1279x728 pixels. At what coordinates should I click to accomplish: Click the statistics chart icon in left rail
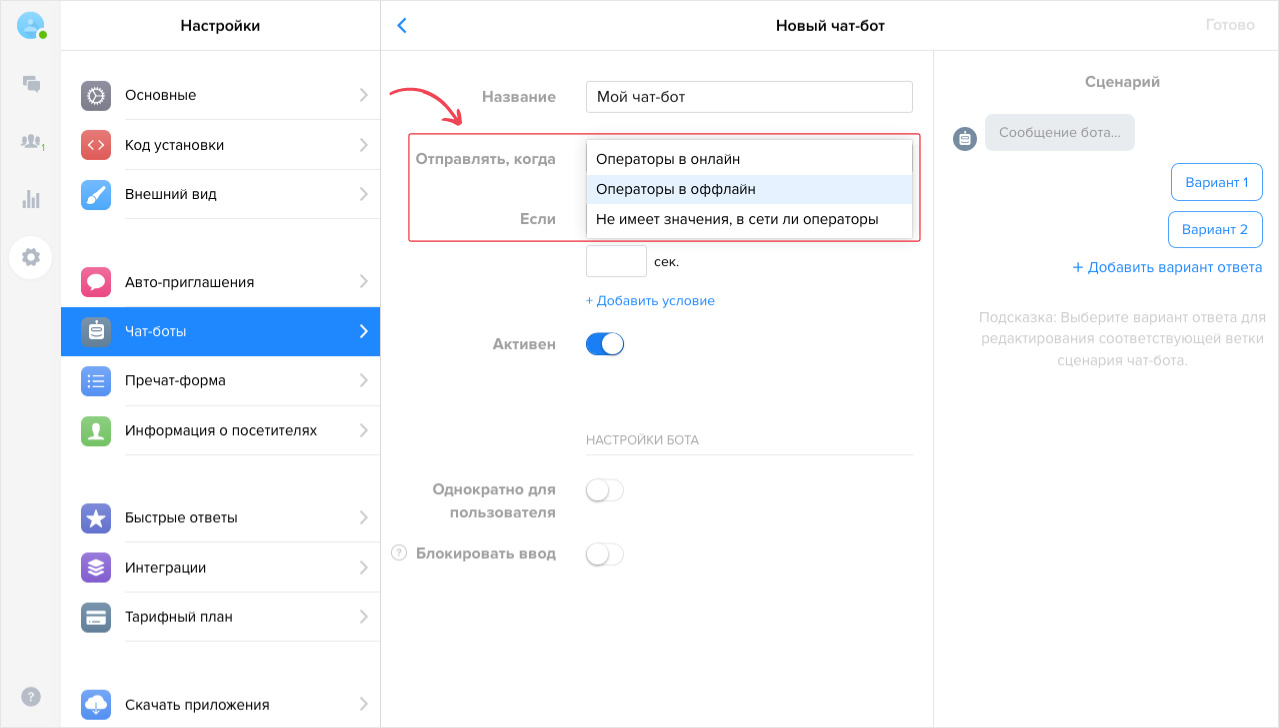[31, 199]
